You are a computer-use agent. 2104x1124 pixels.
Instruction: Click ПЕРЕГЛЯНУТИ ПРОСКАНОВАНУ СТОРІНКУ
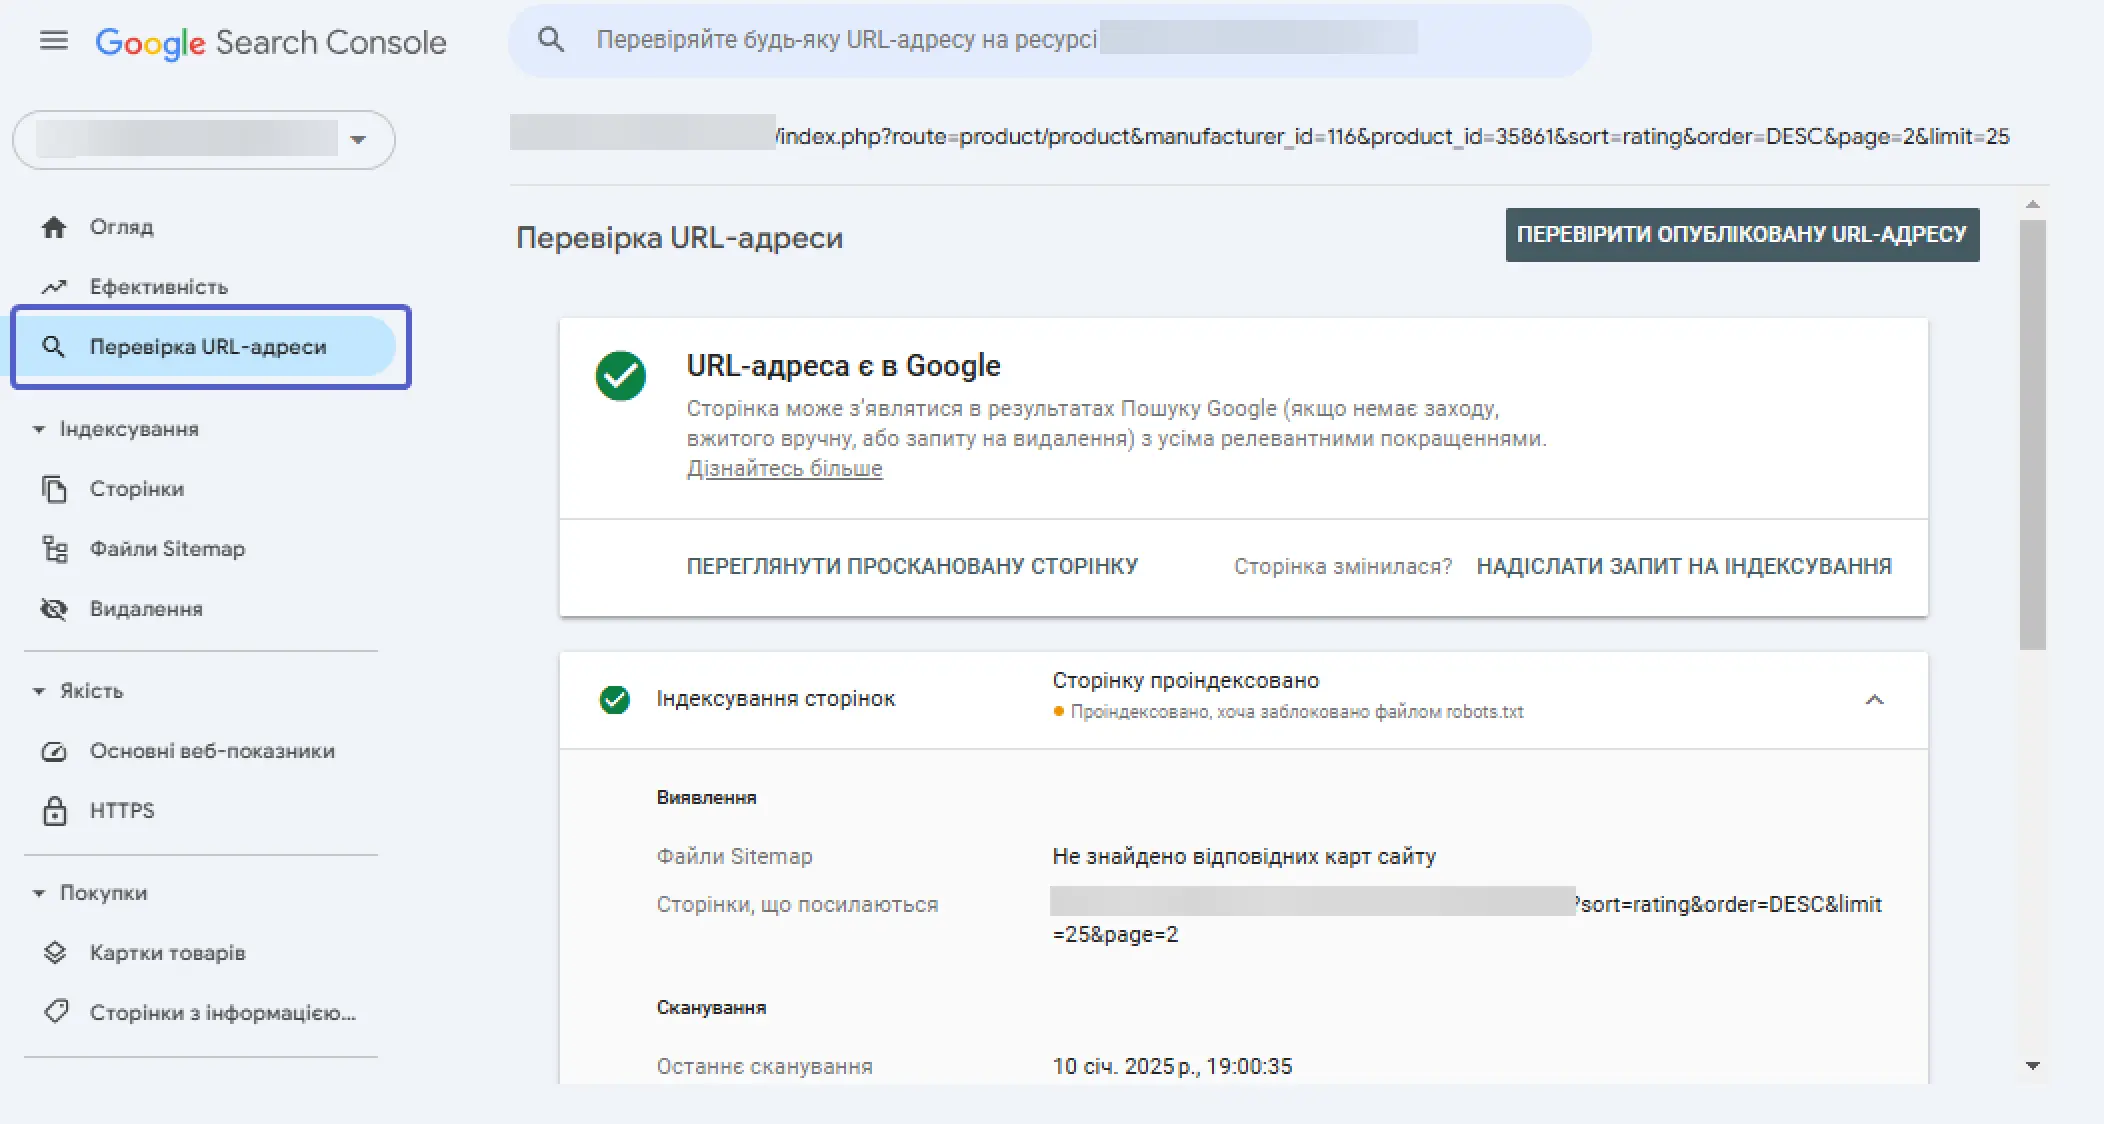[912, 567]
